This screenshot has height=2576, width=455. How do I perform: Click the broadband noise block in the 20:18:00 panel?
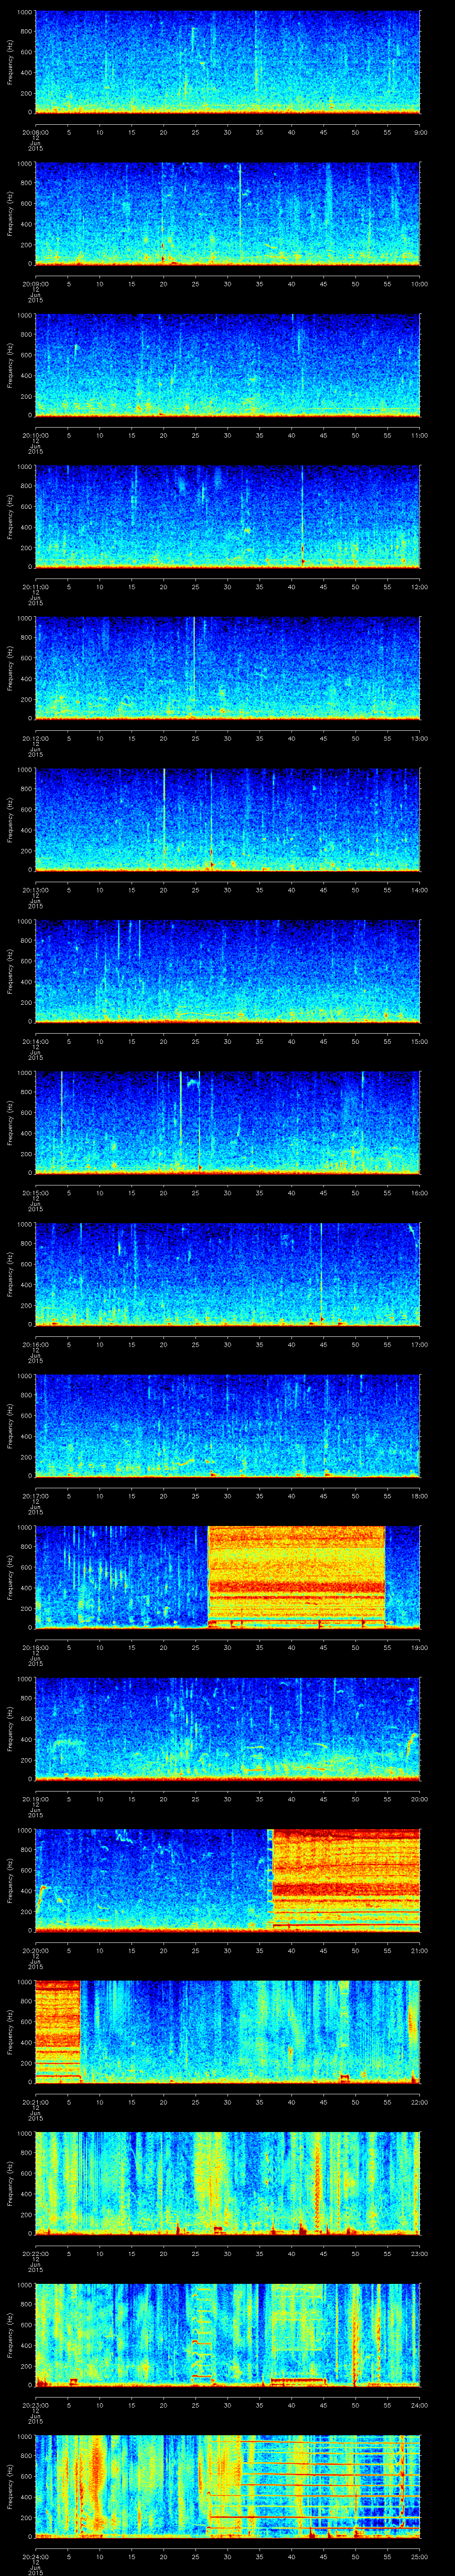coord(296,1577)
